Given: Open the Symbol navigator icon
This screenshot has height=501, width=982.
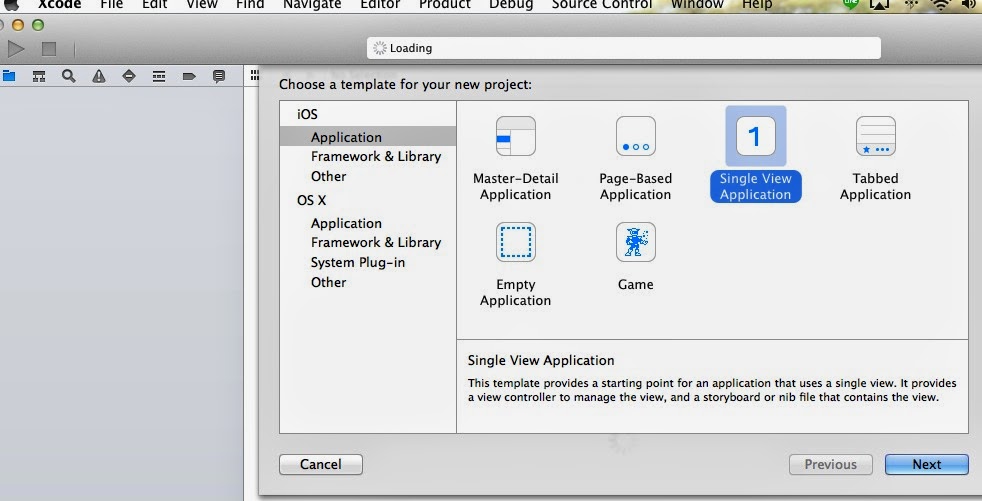Looking at the screenshot, I should pyautogui.click(x=39, y=76).
